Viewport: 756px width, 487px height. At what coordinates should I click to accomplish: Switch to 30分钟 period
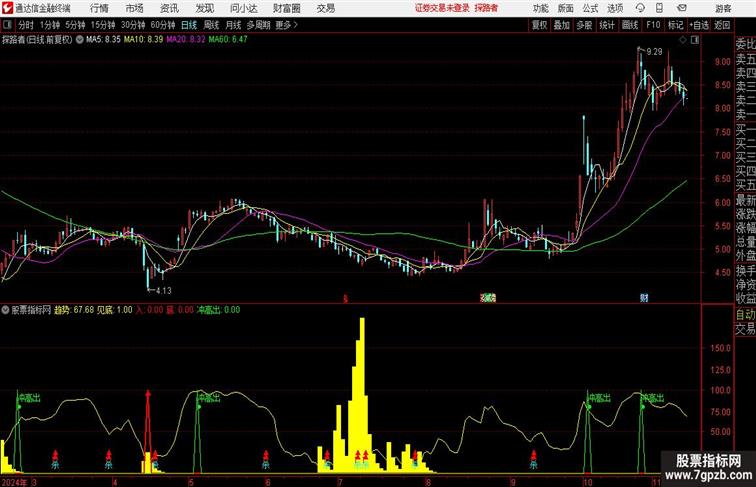point(133,25)
